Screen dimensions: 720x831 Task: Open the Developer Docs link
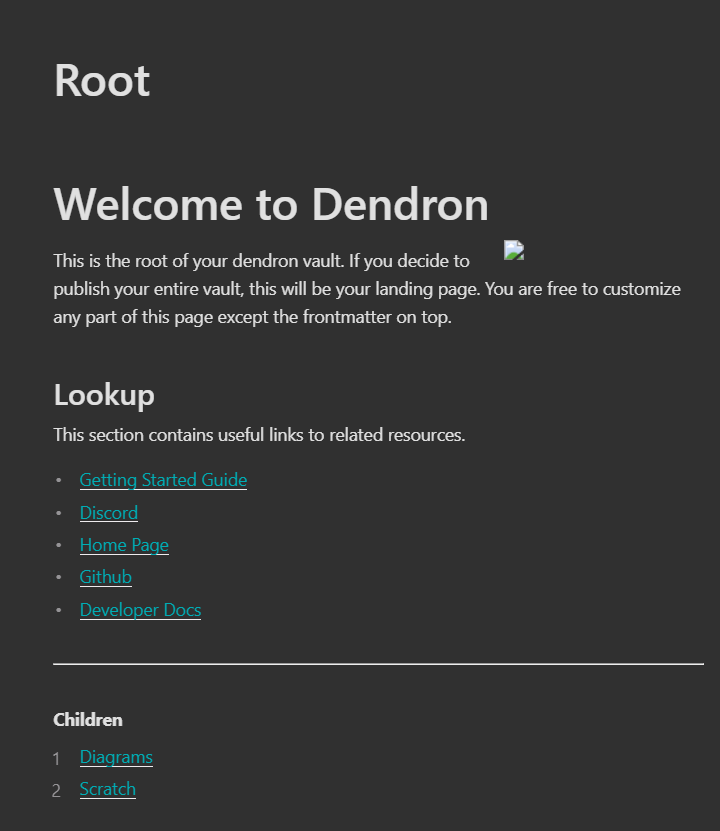(x=140, y=610)
